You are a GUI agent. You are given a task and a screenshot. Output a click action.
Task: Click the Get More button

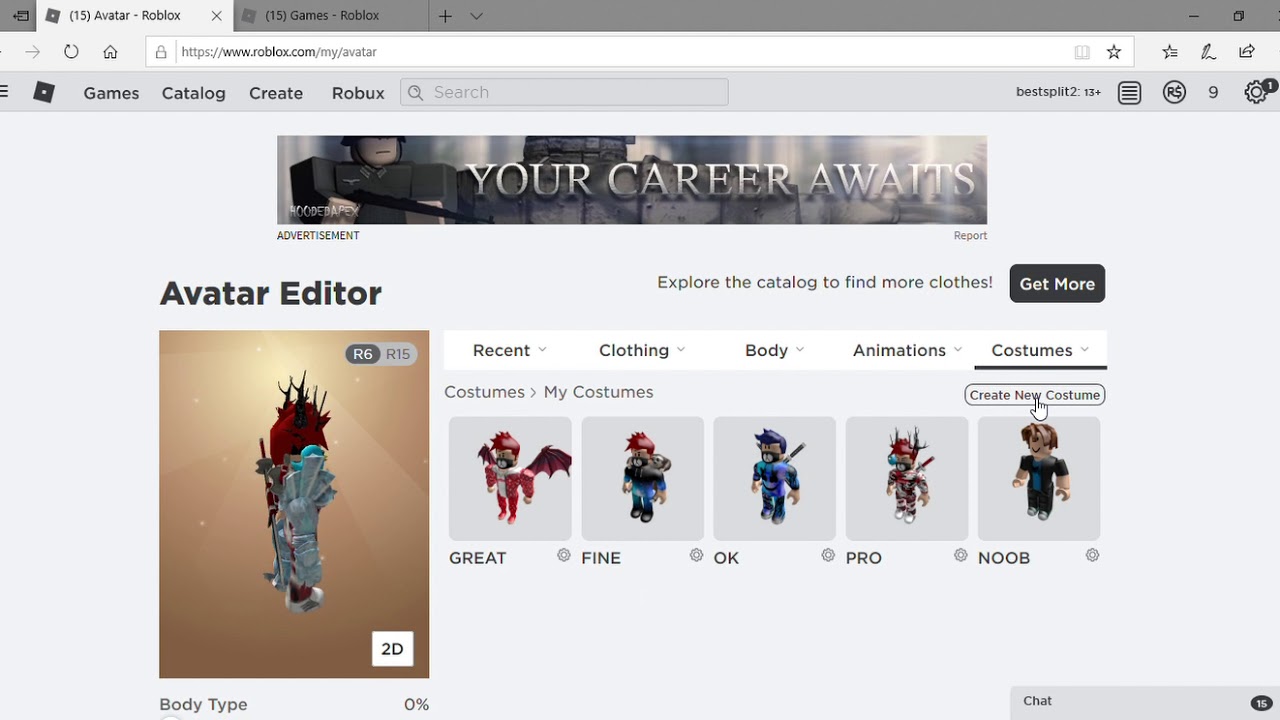pos(1057,284)
